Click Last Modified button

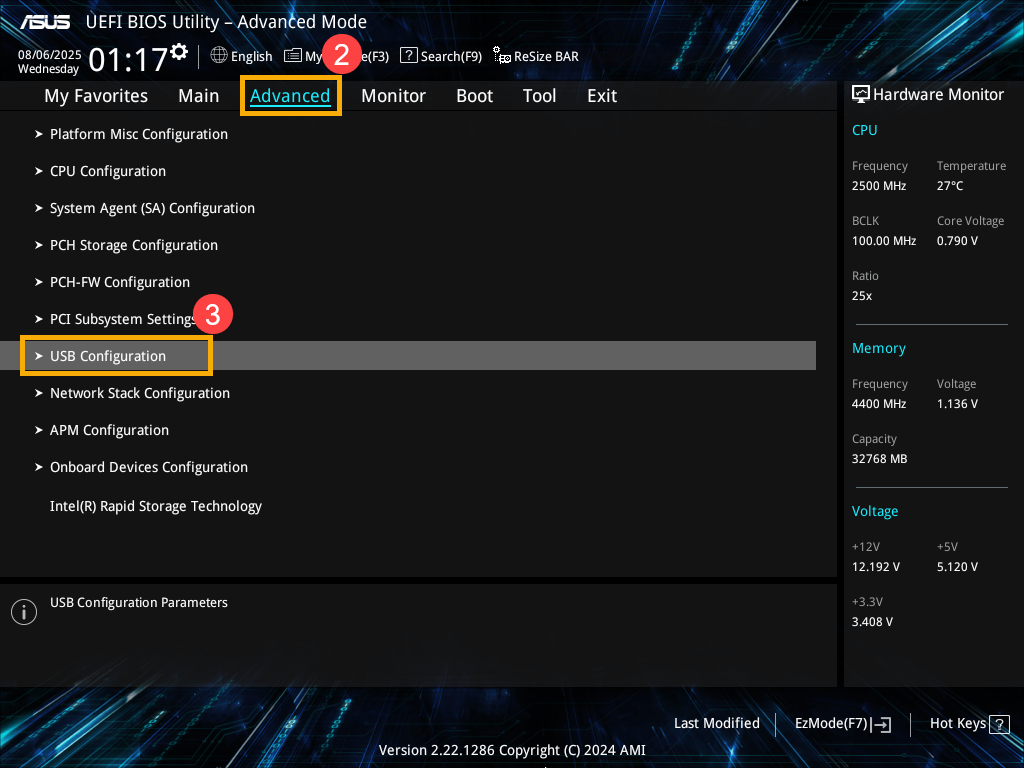(x=716, y=723)
